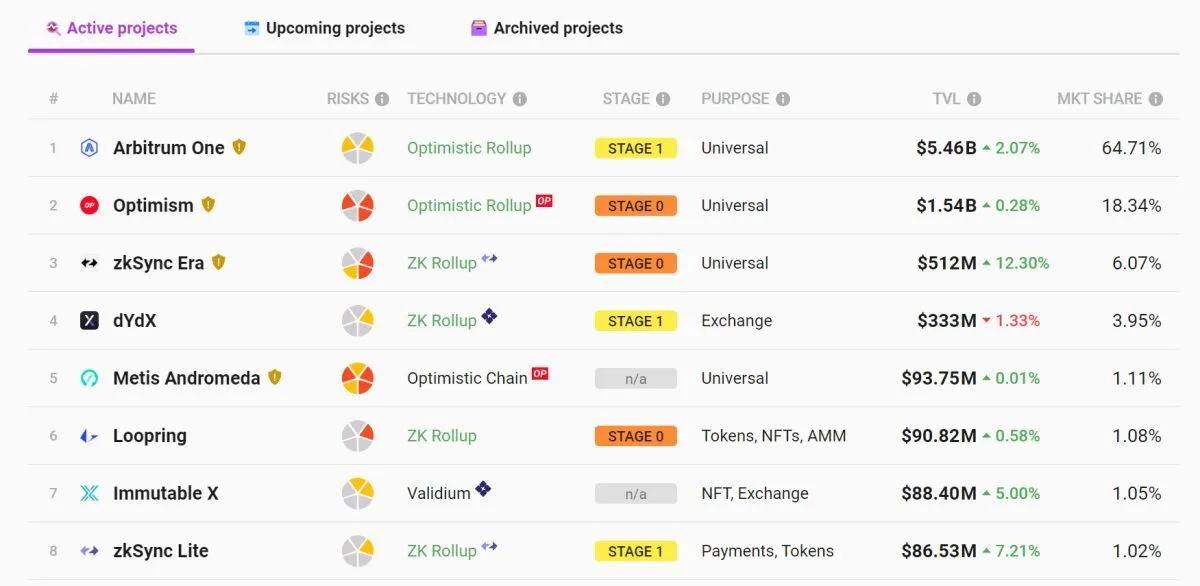
Task: Click the STAGE 0 badge for Loopring
Action: [x=635, y=436]
